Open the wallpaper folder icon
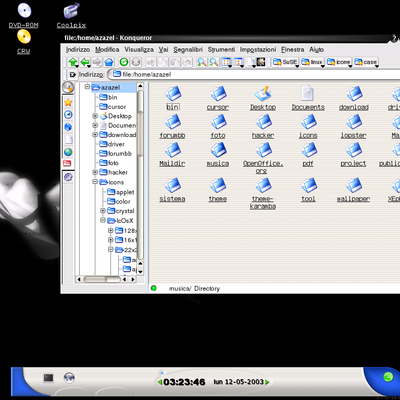Image resolution: width=400 pixels, height=400 pixels. [x=353, y=190]
